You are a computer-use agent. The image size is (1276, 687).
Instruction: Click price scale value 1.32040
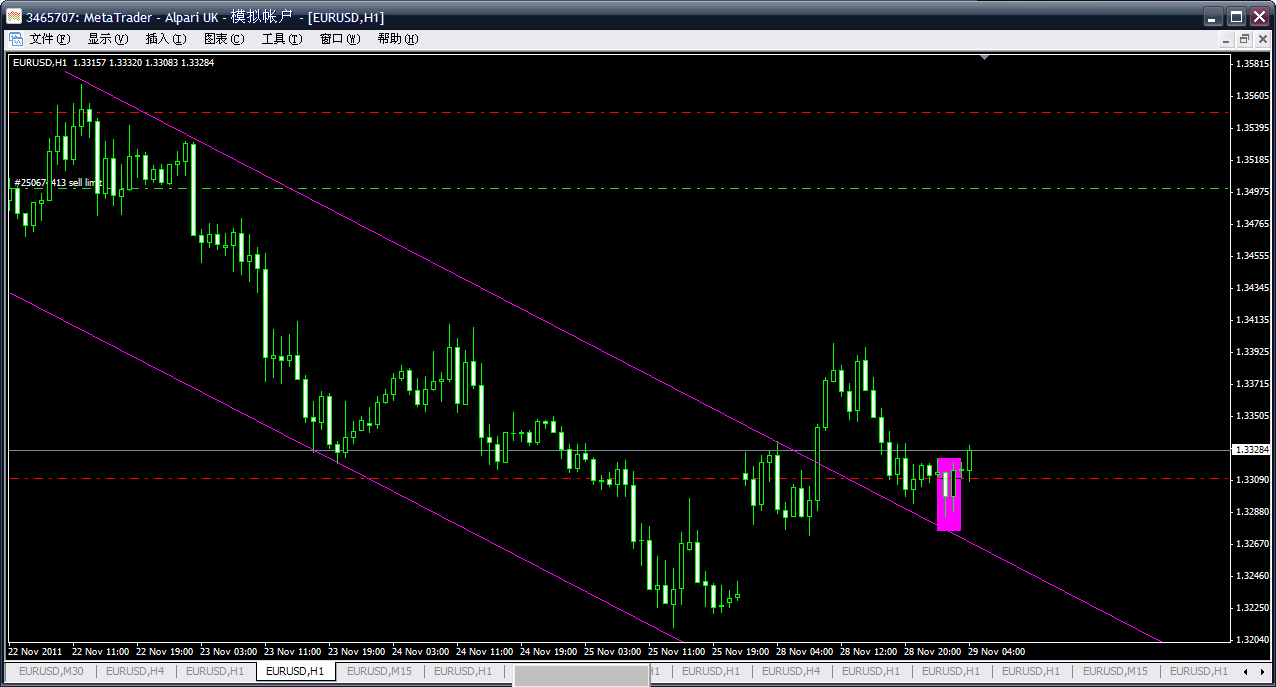1252,640
